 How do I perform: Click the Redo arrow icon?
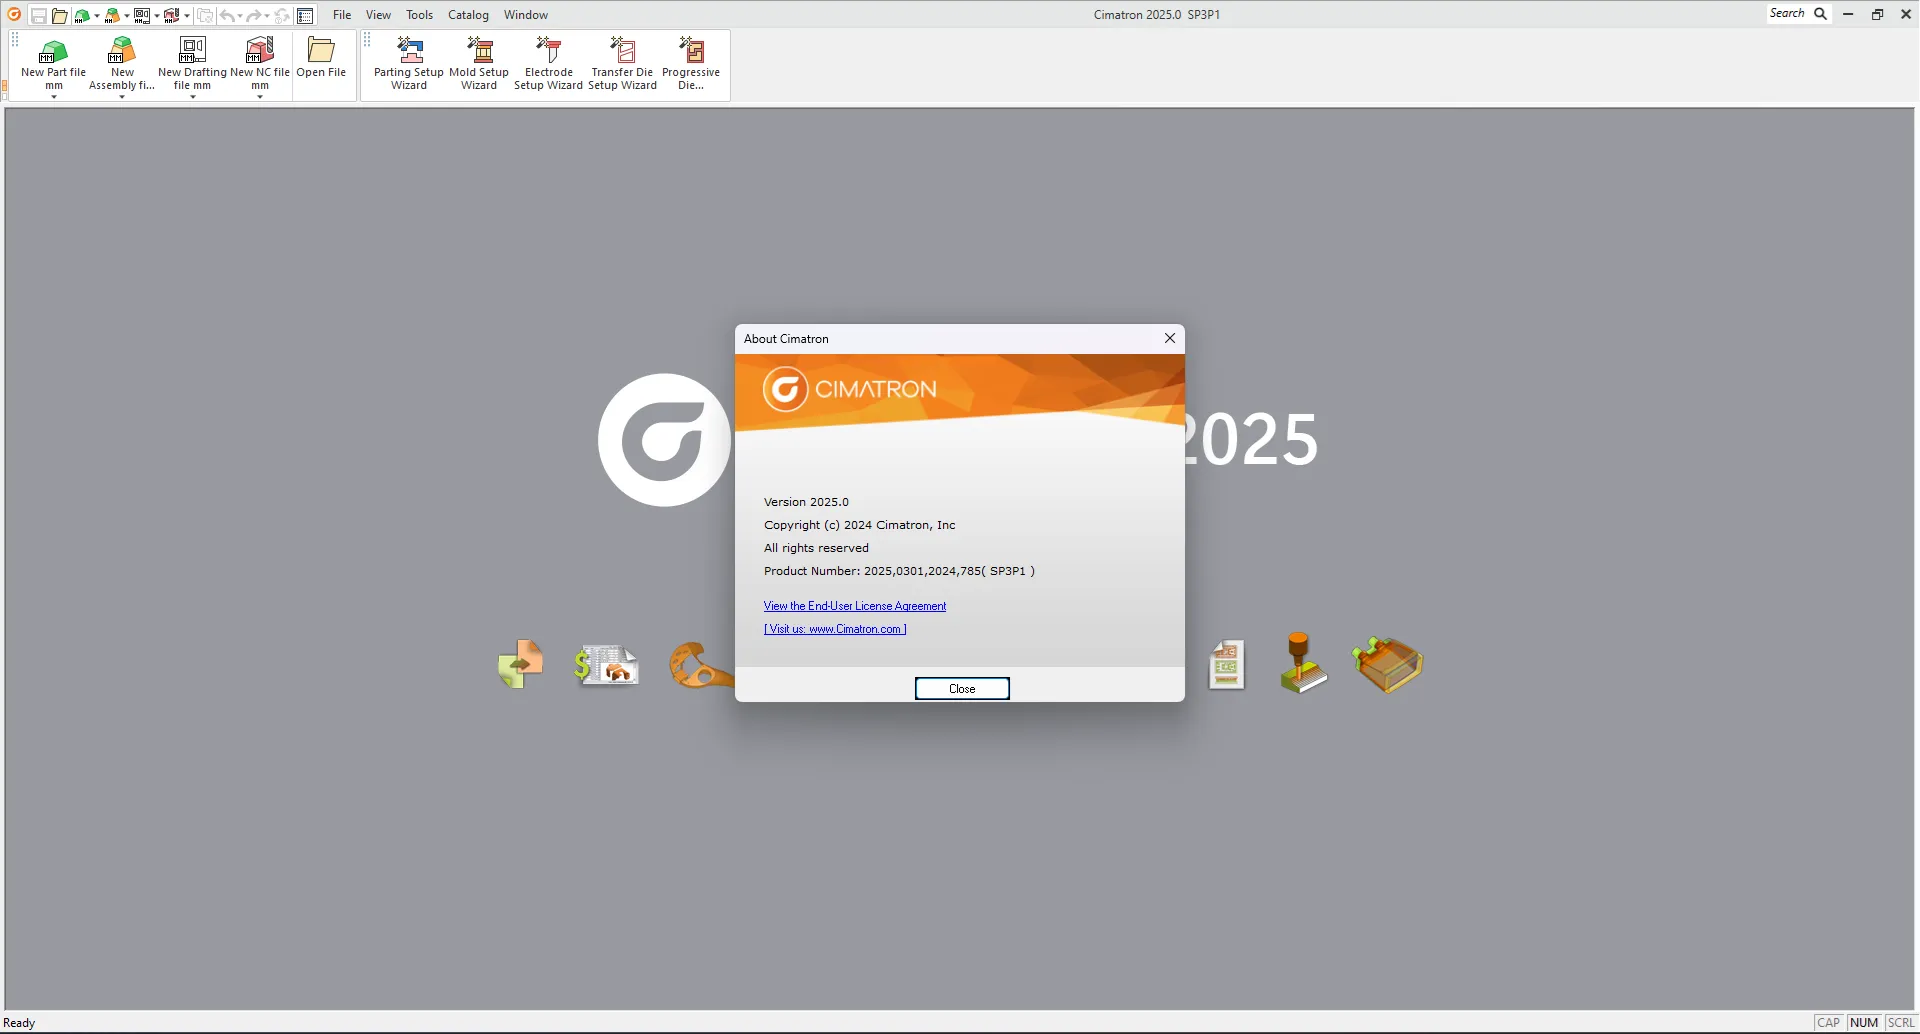(x=254, y=16)
